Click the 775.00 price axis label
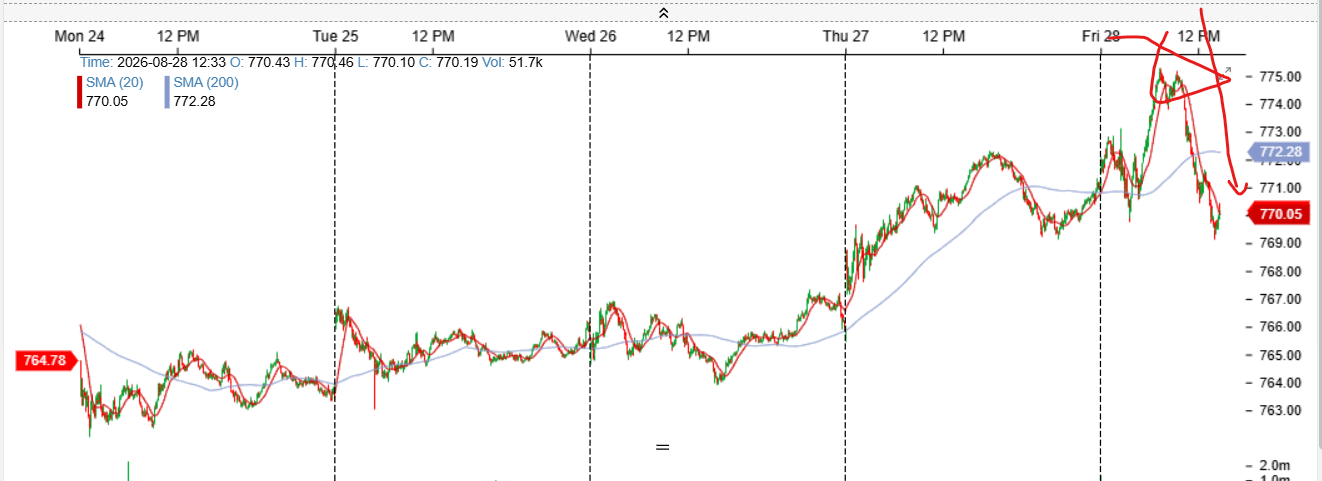 pos(1280,77)
